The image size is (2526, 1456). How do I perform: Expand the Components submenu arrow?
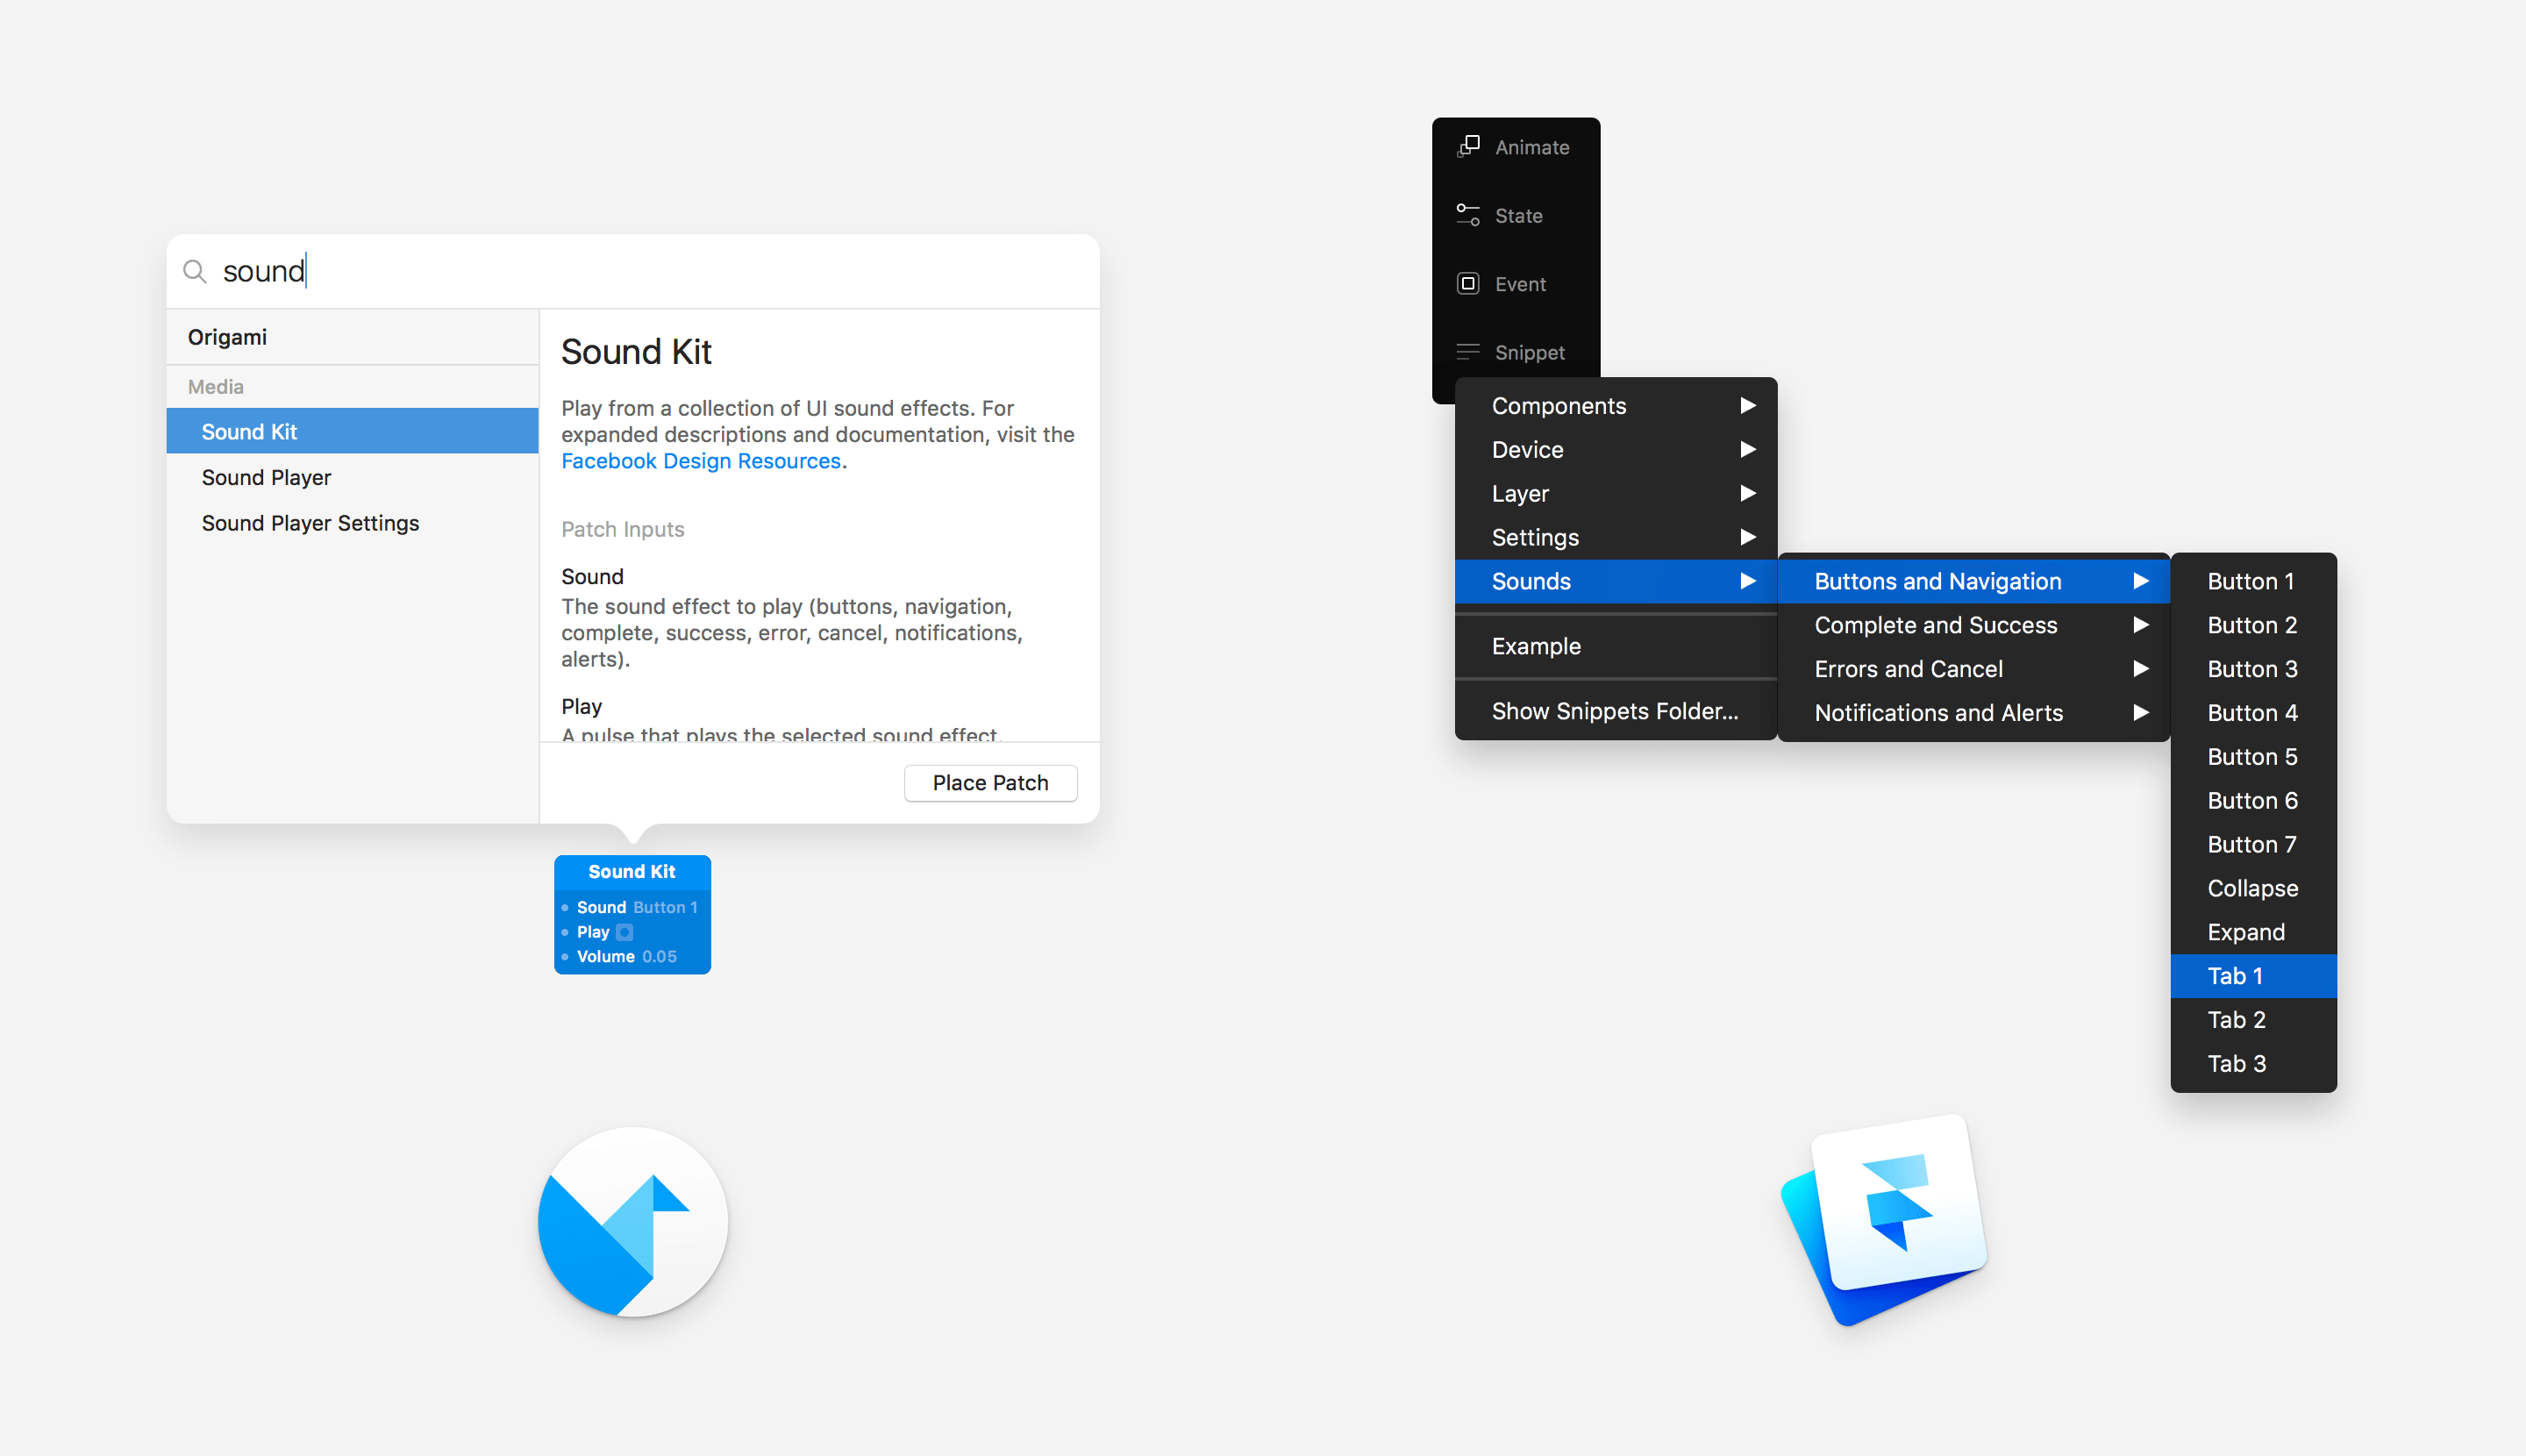(x=1748, y=406)
